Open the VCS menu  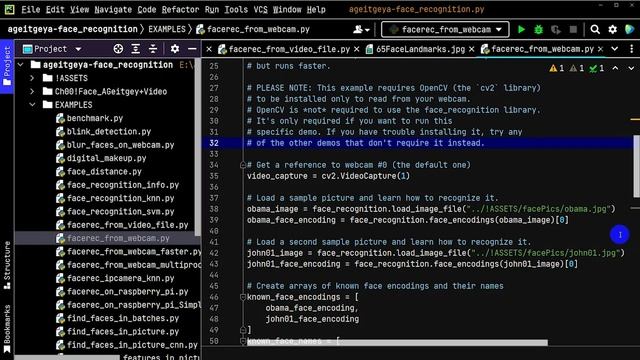coord(260,9)
